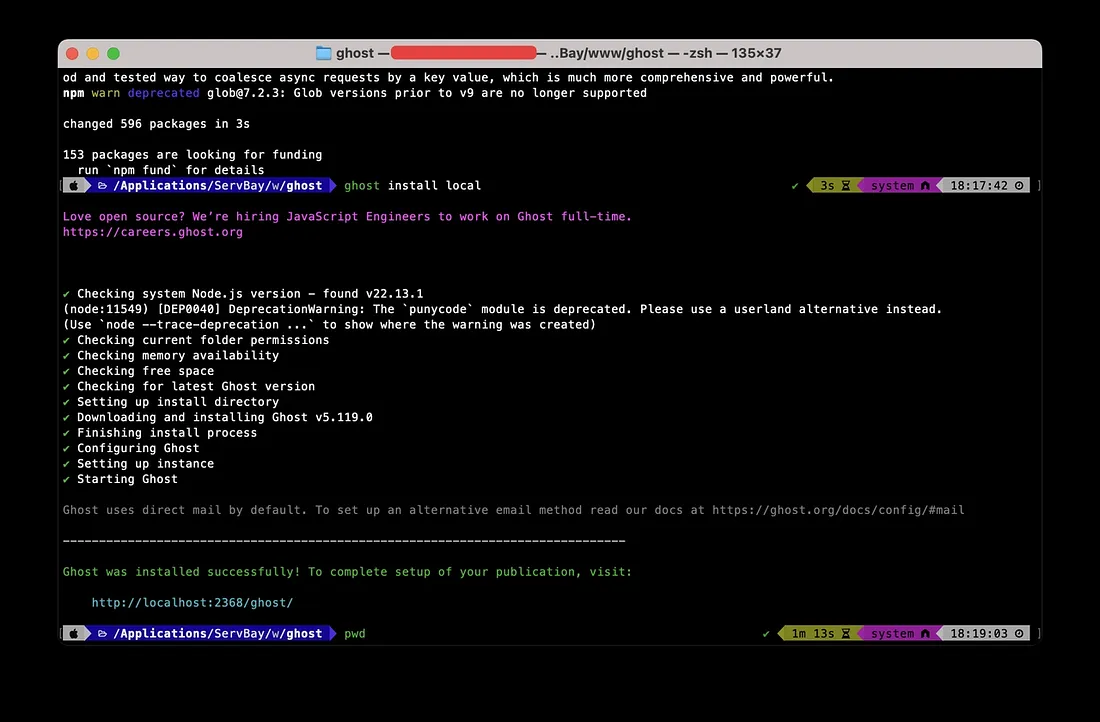This screenshot has width=1100, height=722.
Task: Click the 'Love open source?' hiring message
Action: point(347,217)
